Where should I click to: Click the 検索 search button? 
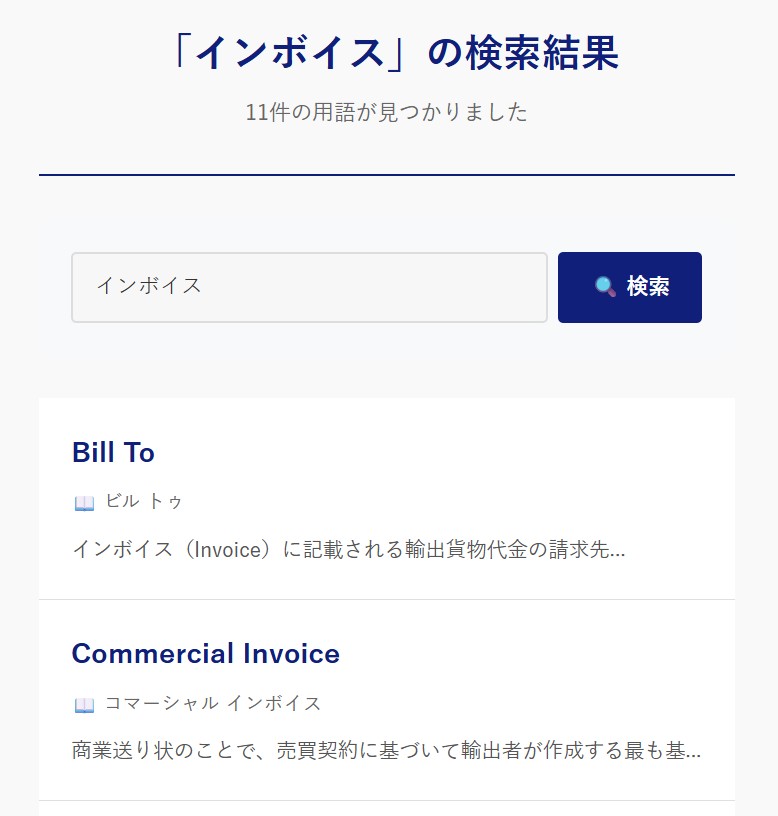[630, 287]
